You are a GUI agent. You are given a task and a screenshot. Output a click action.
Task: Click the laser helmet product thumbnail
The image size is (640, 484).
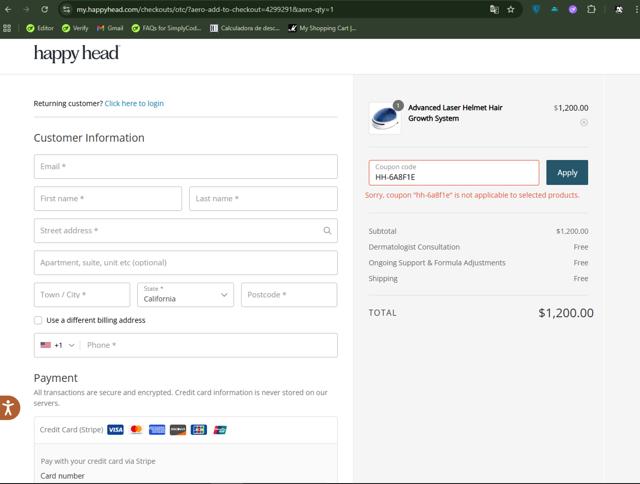click(385, 118)
